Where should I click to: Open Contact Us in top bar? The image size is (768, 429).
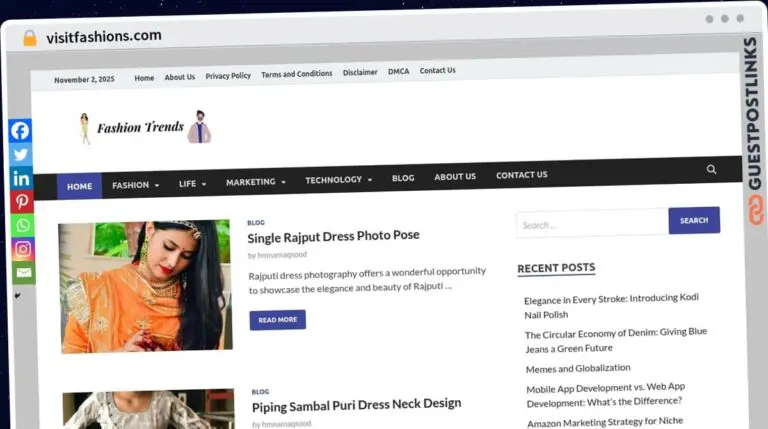pos(437,71)
